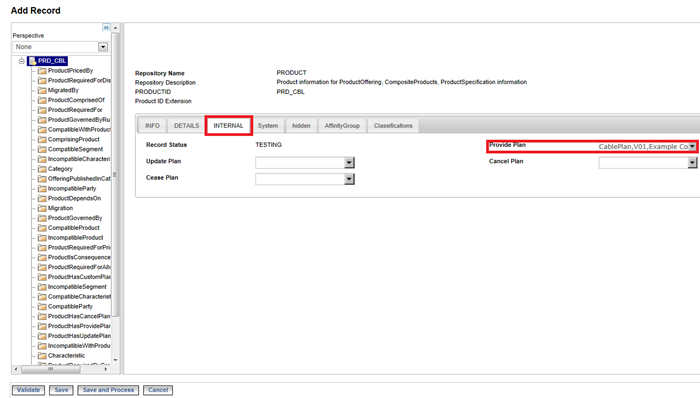Select the INTERNAL tab
Screen dimensions: 700x398
pos(229,126)
